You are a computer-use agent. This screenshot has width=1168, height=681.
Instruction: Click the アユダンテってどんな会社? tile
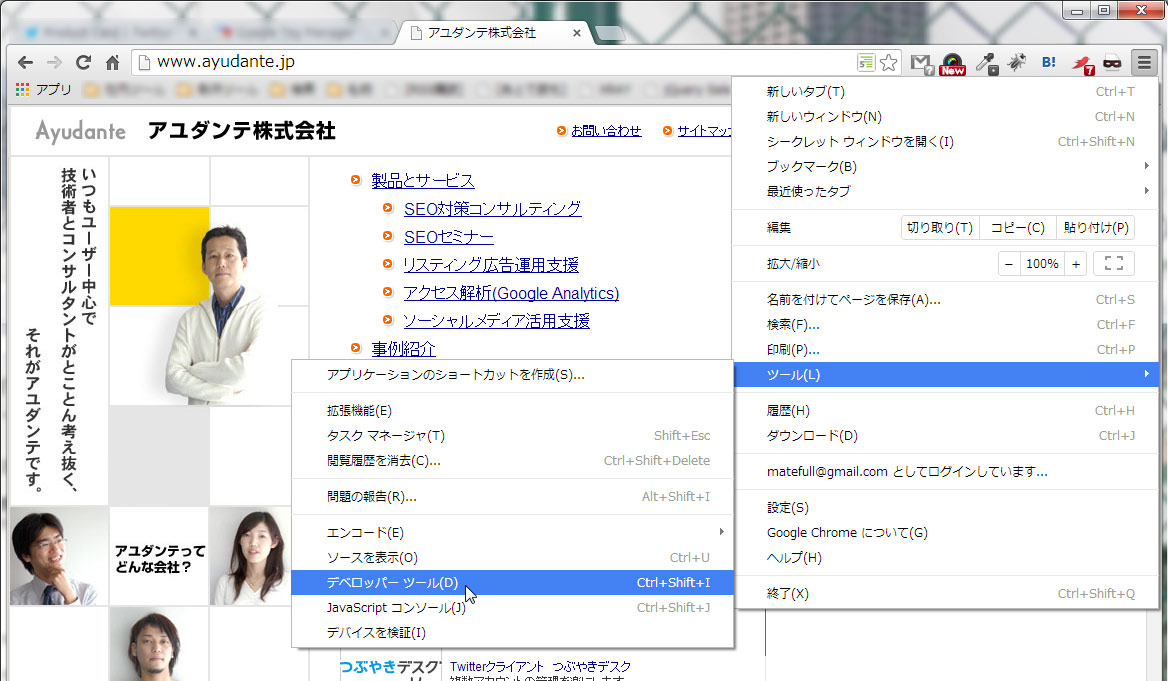[159, 559]
